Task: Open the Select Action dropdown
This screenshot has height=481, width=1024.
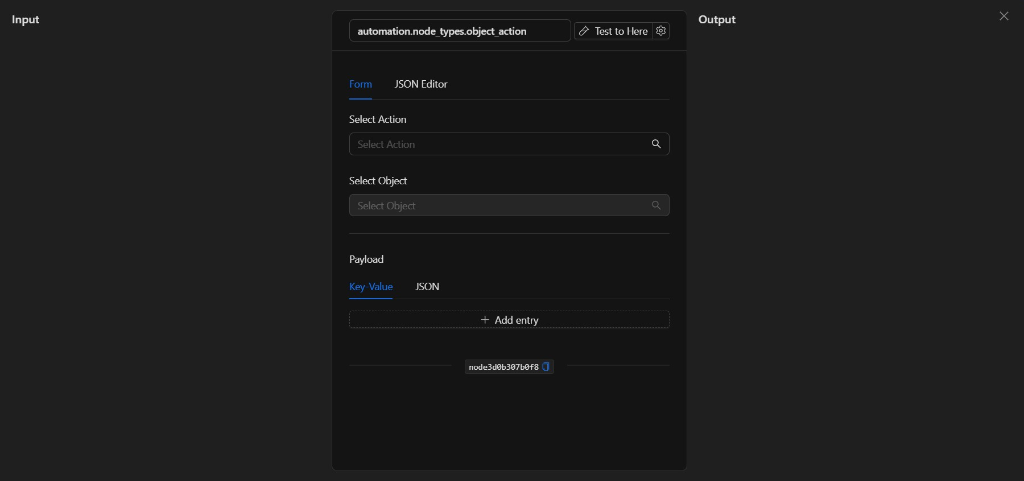Action: click(x=509, y=144)
